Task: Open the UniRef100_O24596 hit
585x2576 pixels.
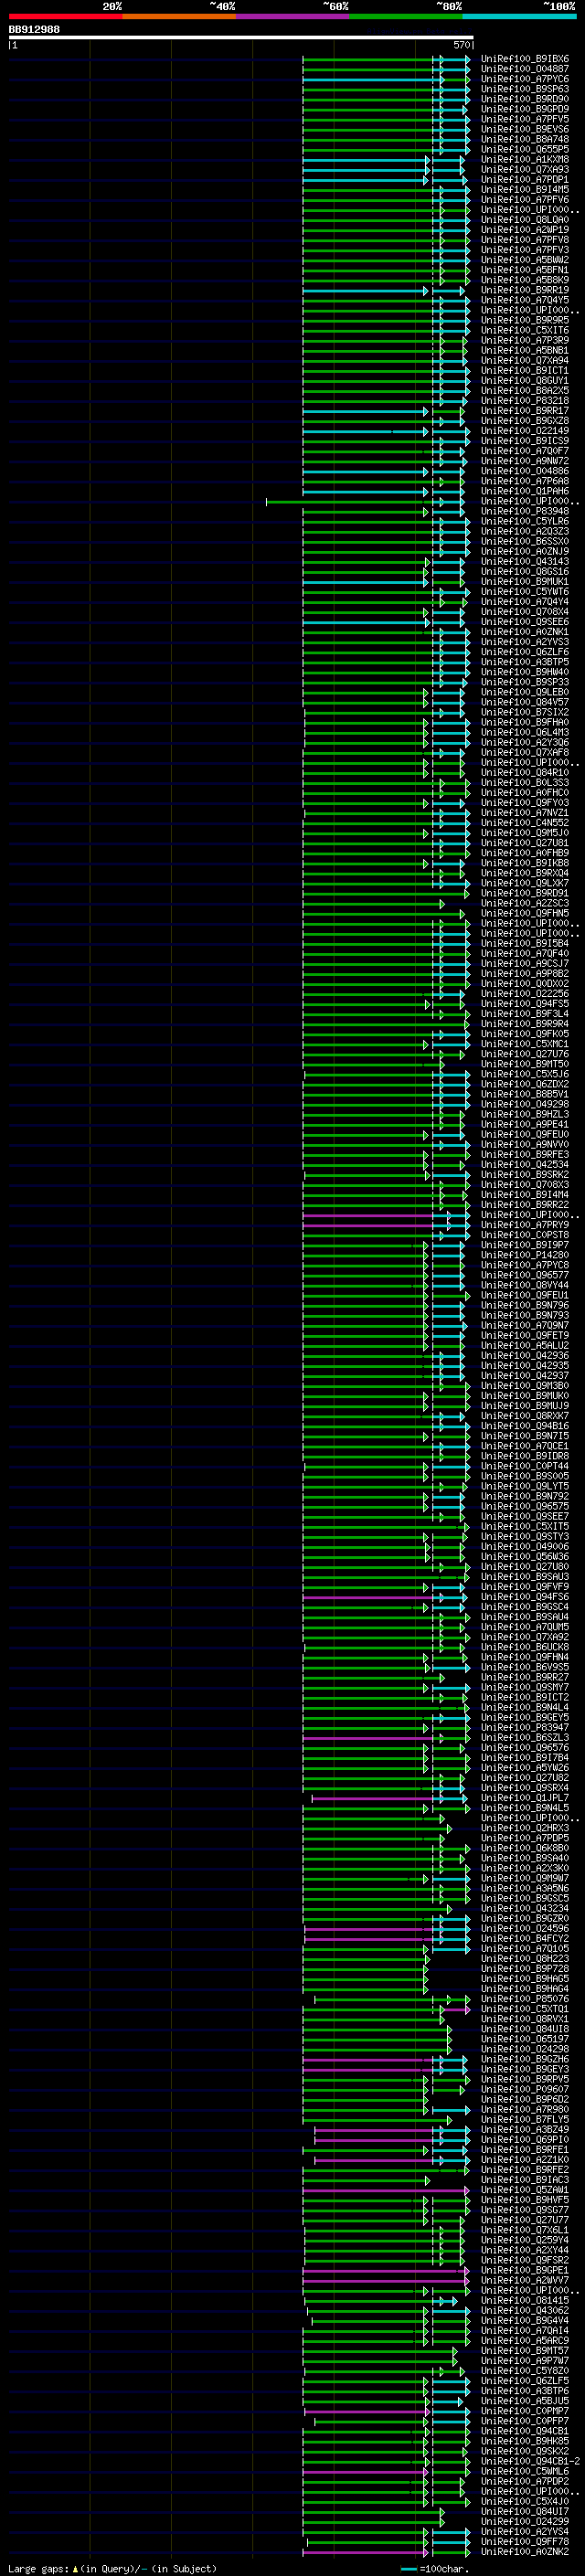Action: (x=524, y=1928)
